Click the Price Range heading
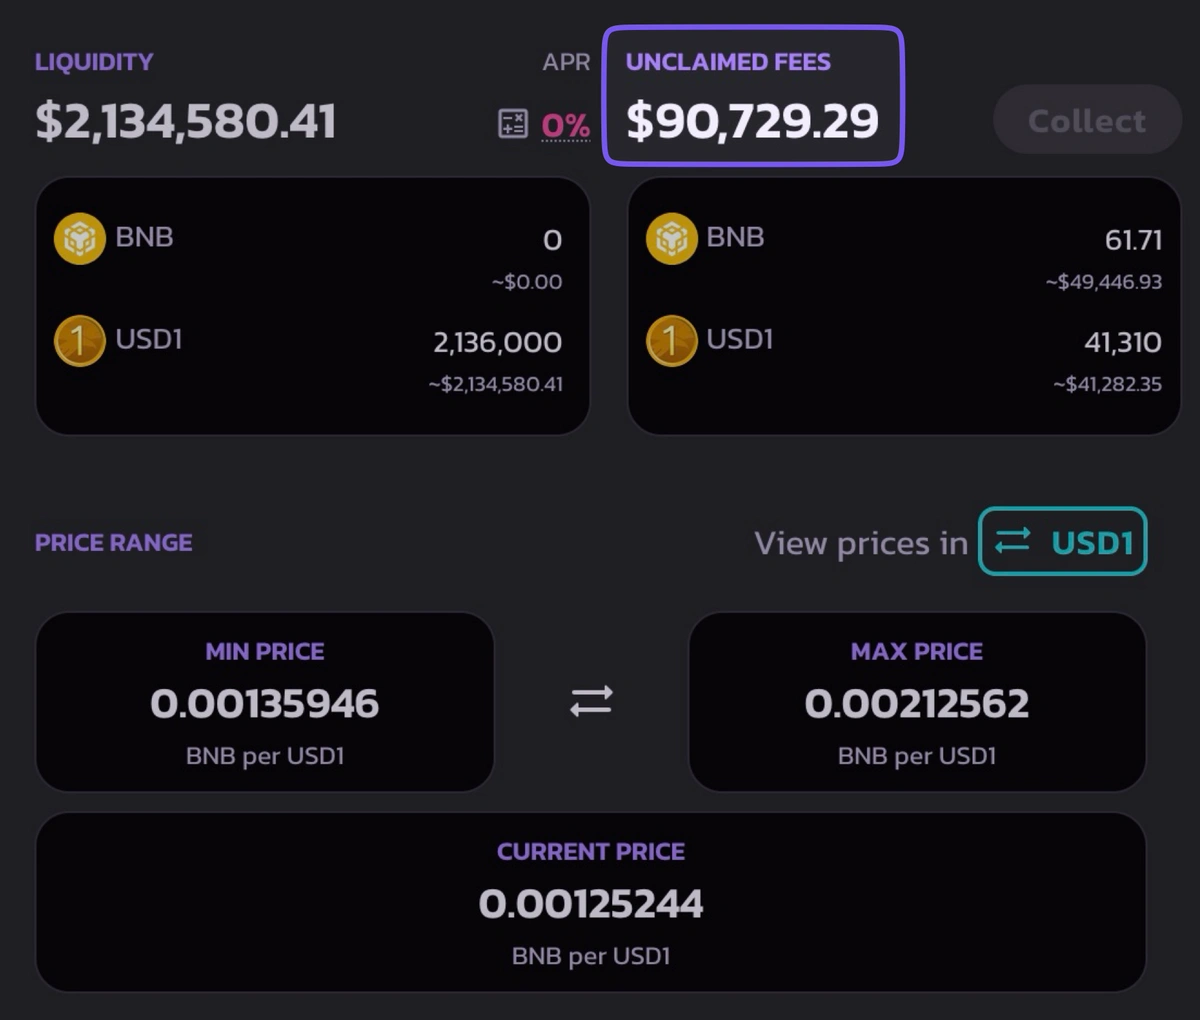Image resolution: width=1200 pixels, height=1020 pixels. [x=114, y=542]
